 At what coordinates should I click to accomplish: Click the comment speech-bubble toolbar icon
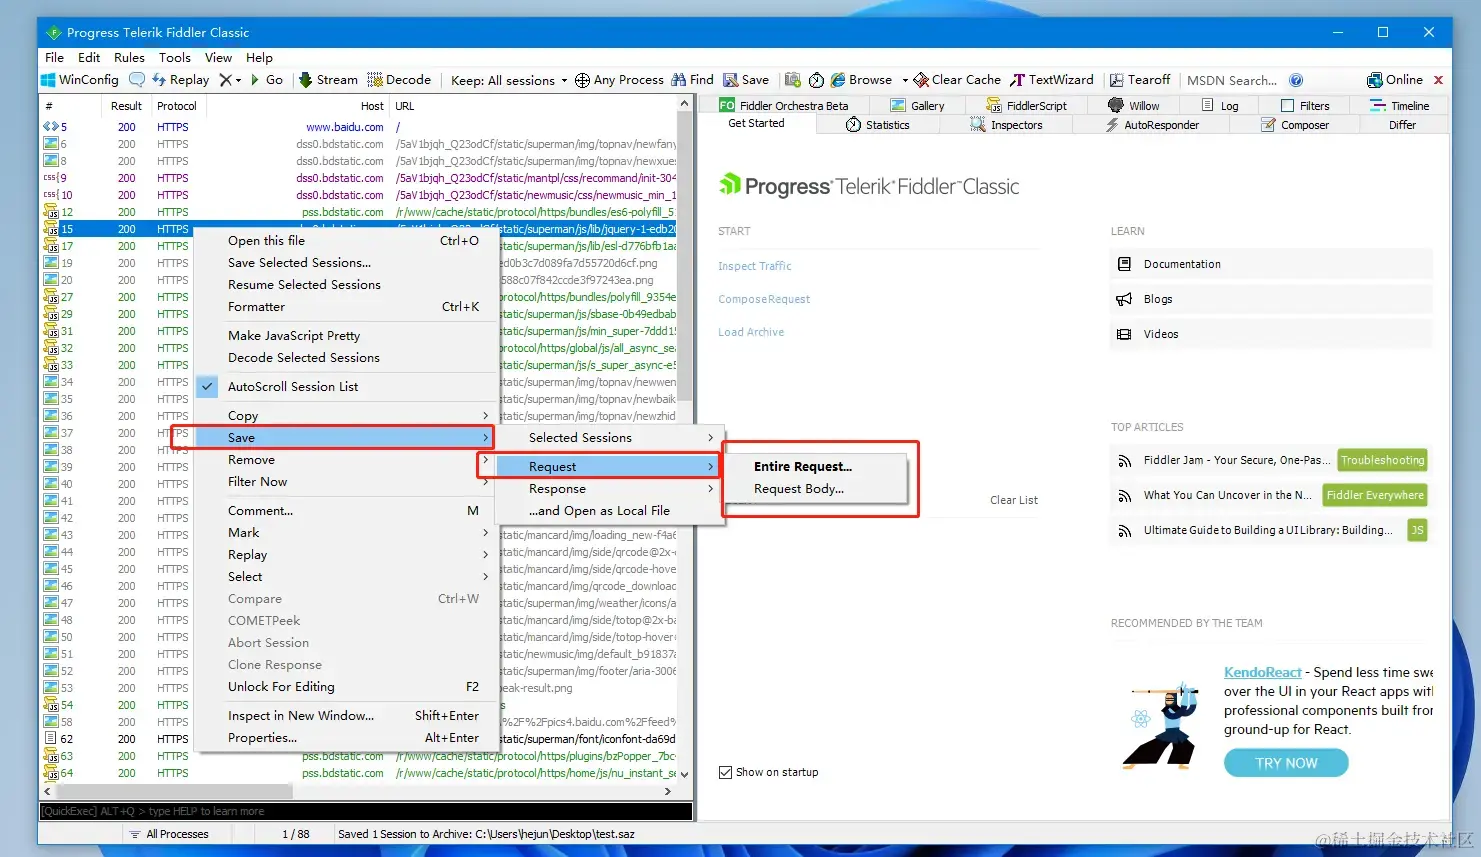pos(137,80)
